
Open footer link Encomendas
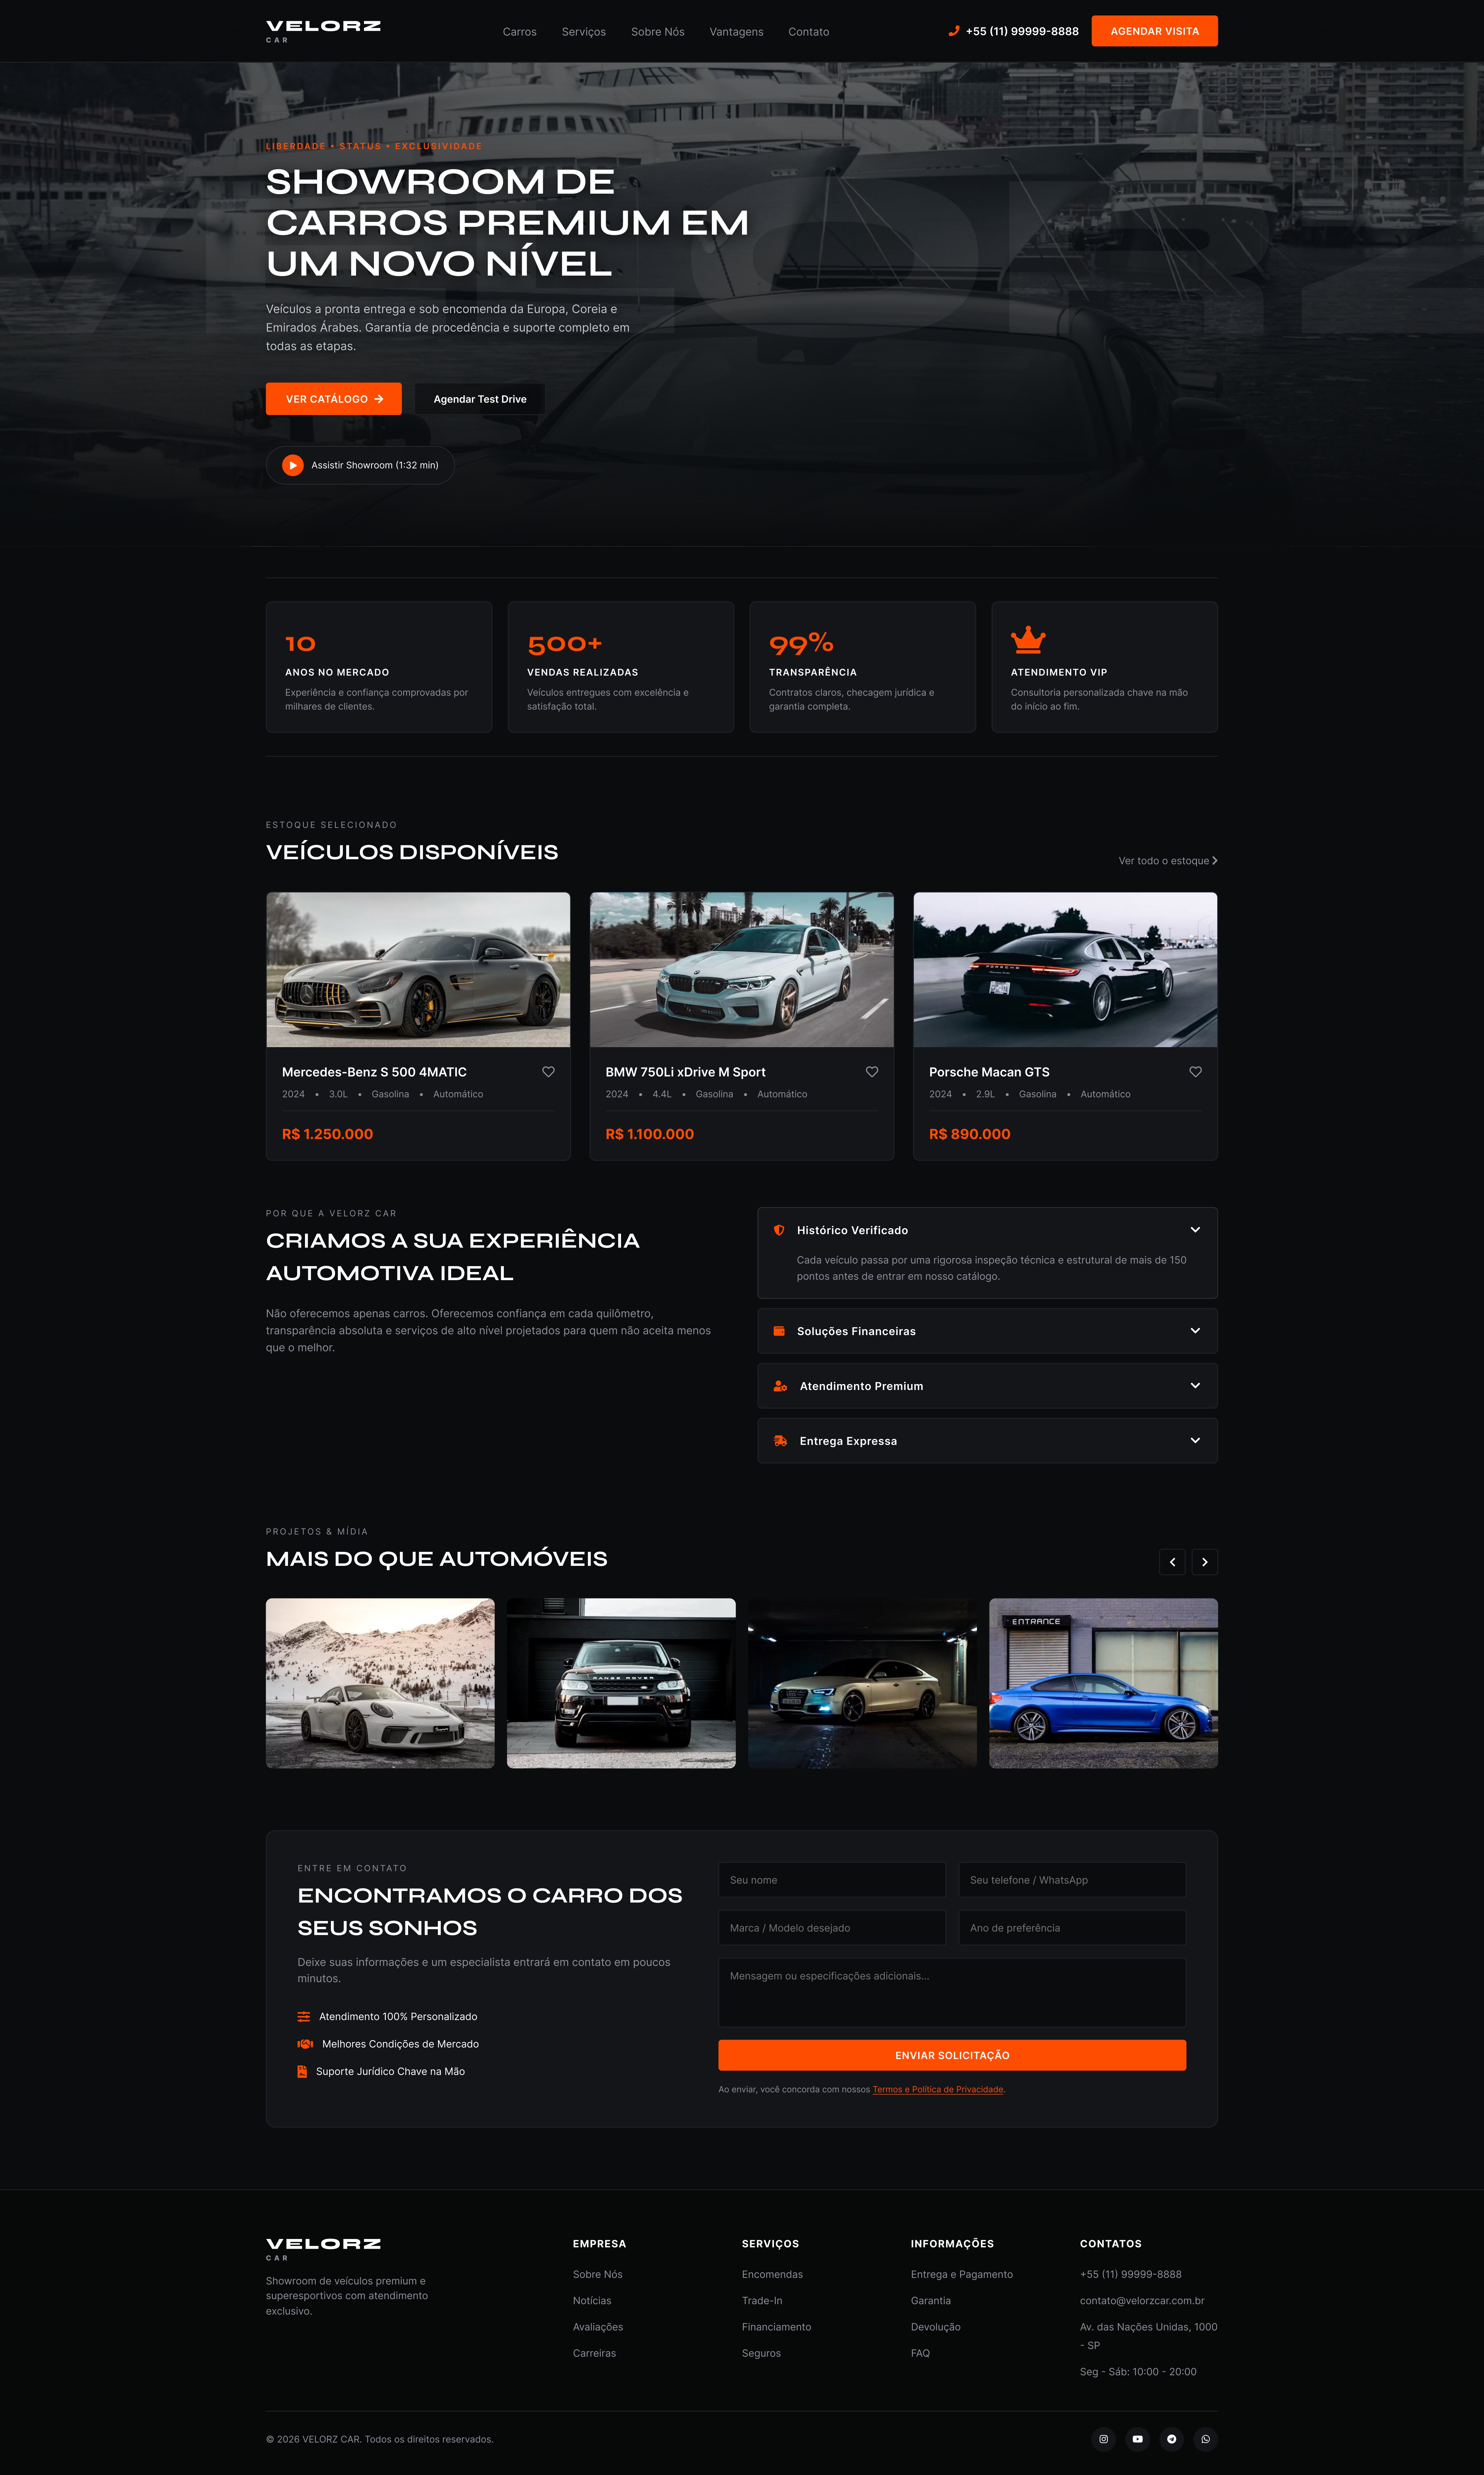(x=772, y=2275)
